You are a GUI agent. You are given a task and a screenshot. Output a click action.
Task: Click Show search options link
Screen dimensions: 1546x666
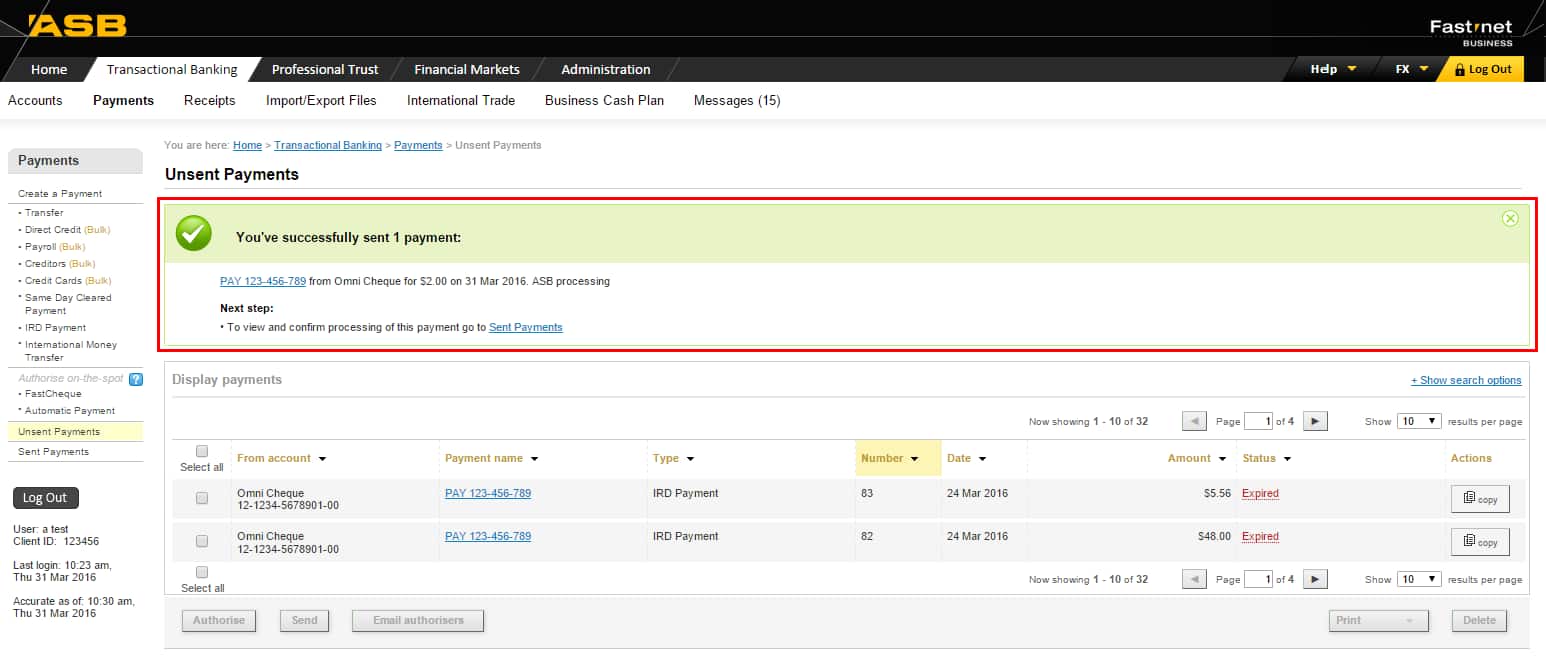click(1465, 380)
